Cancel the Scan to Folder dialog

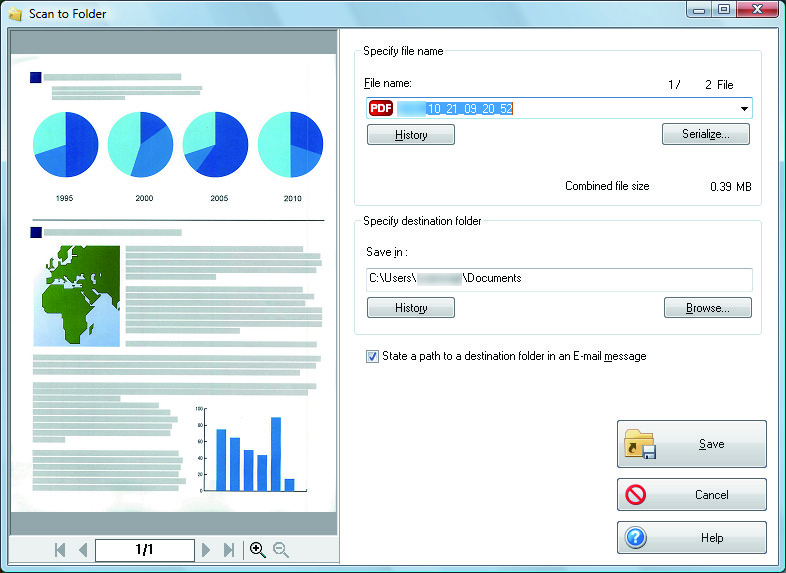tap(692, 495)
